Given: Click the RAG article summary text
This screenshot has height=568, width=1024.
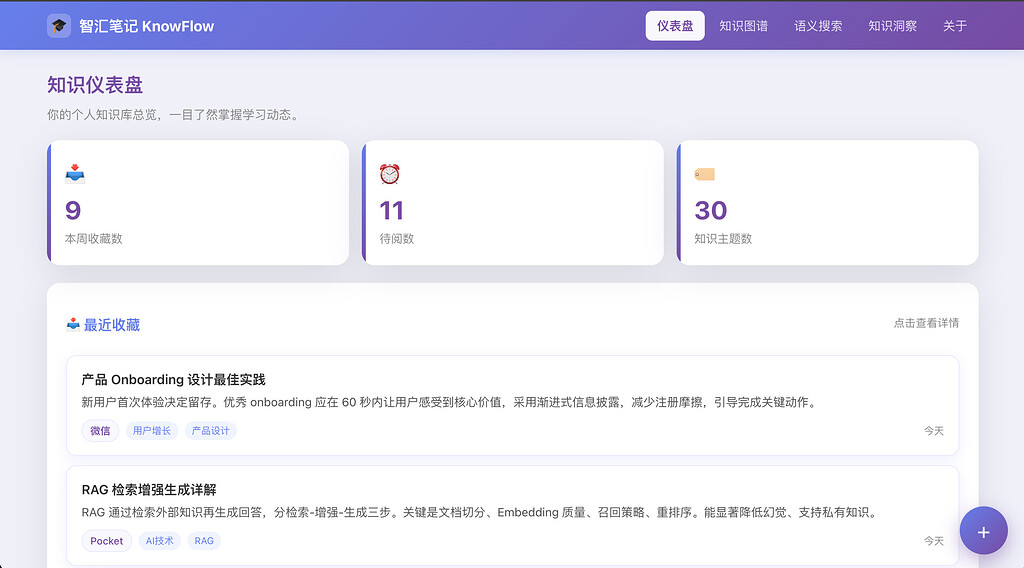Looking at the screenshot, I should click(481, 513).
